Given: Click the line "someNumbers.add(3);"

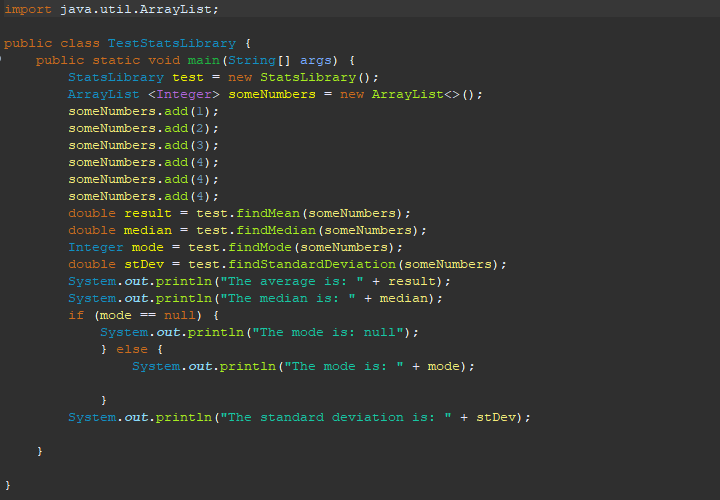Looking at the screenshot, I should (144, 146).
